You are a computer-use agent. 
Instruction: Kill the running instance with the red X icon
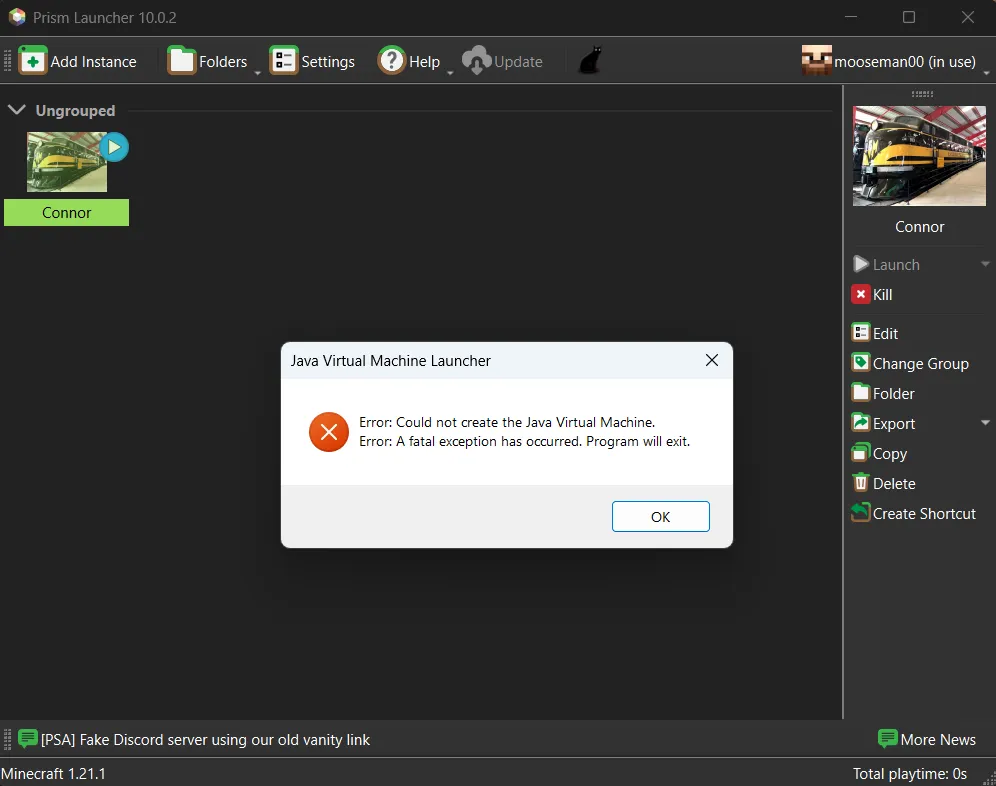click(x=861, y=294)
